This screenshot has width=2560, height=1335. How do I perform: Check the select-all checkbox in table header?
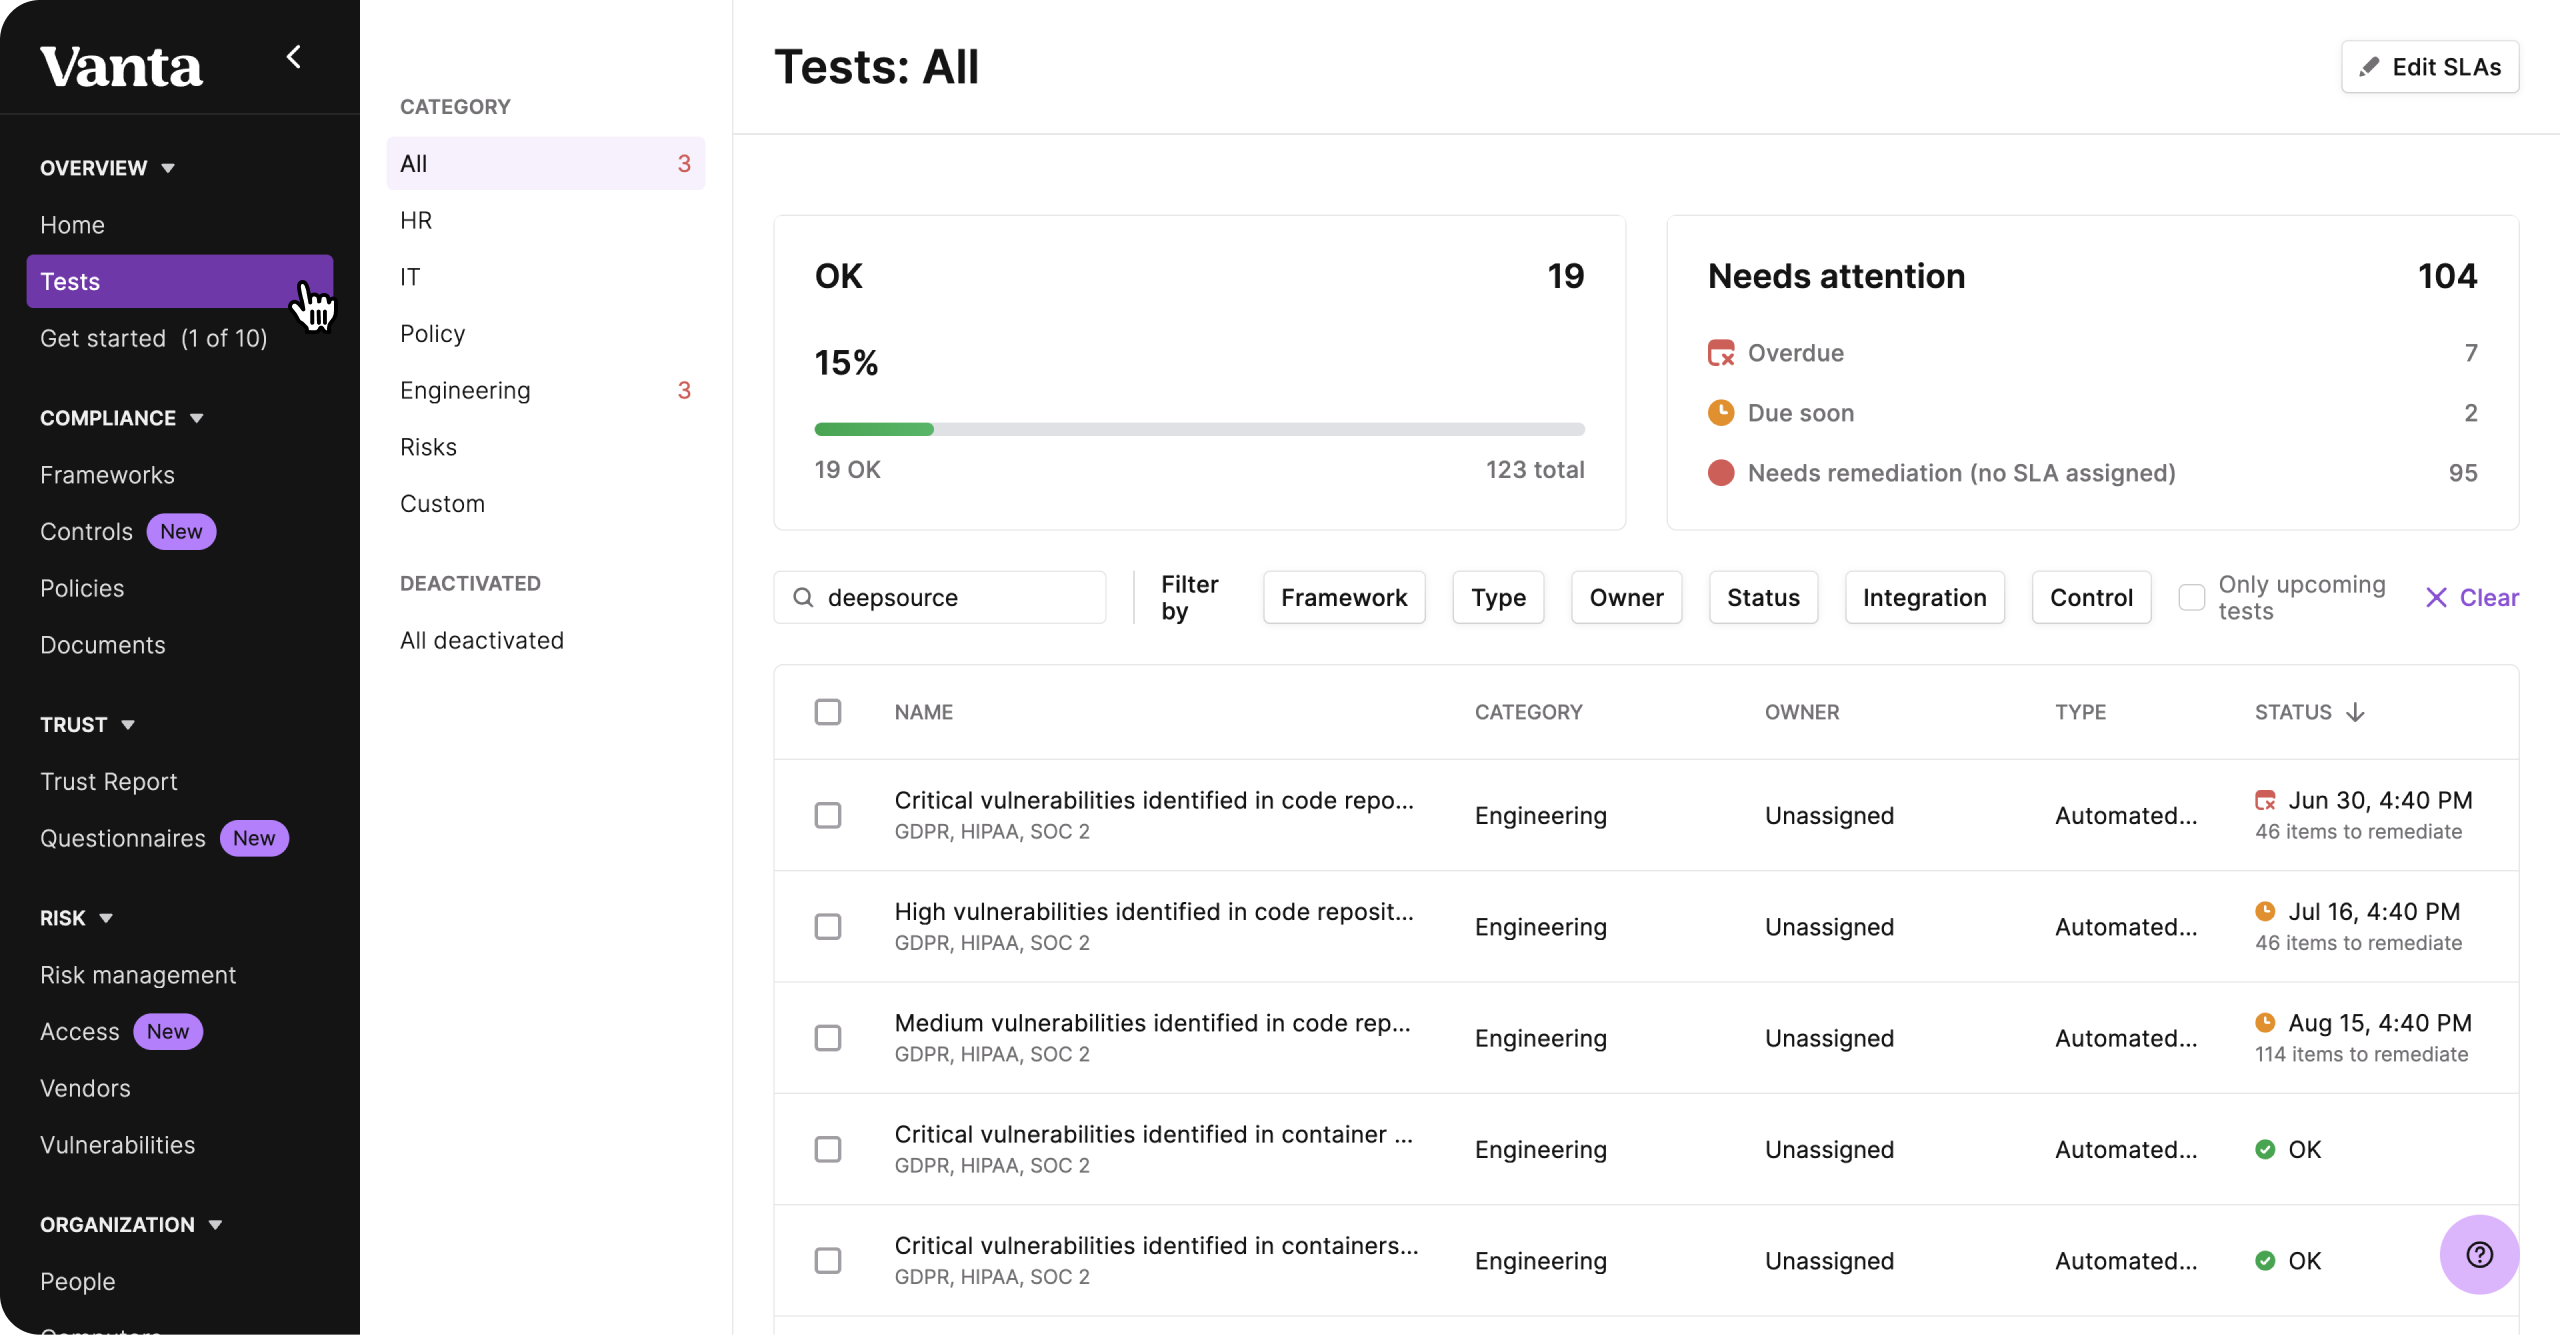pyautogui.click(x=828, y=712)
